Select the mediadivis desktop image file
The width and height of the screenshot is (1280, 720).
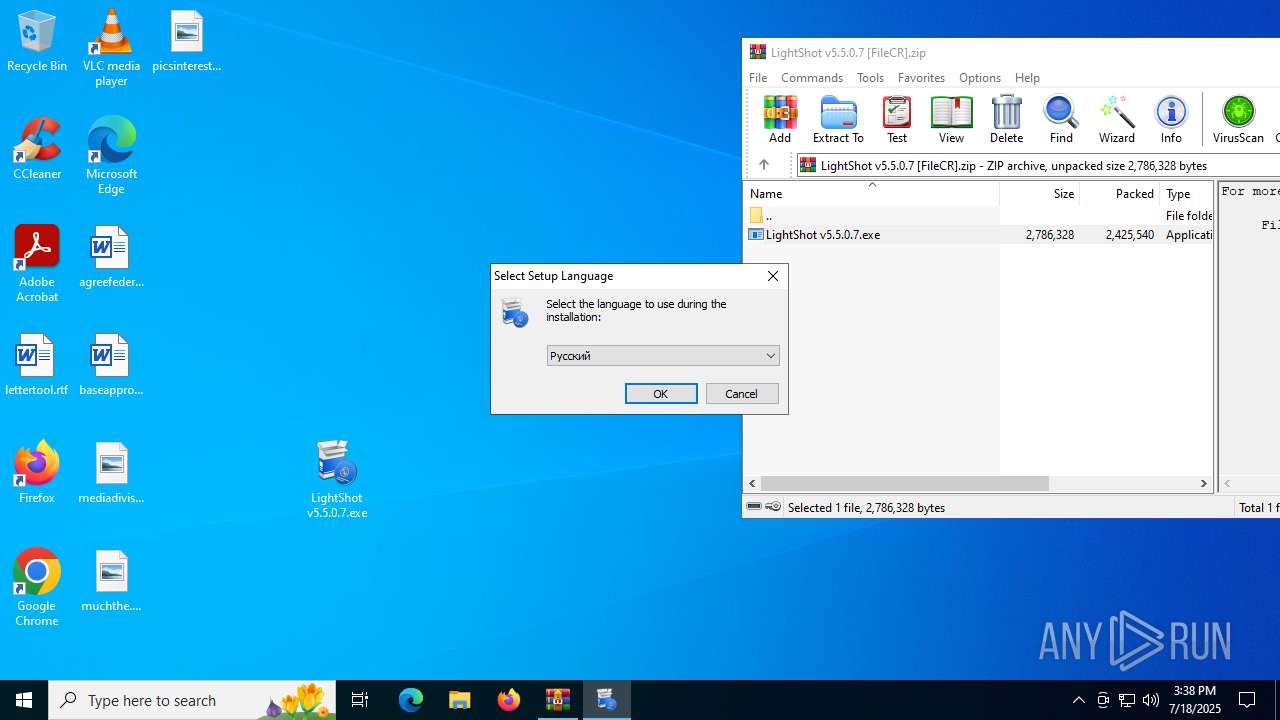(111, 473)
